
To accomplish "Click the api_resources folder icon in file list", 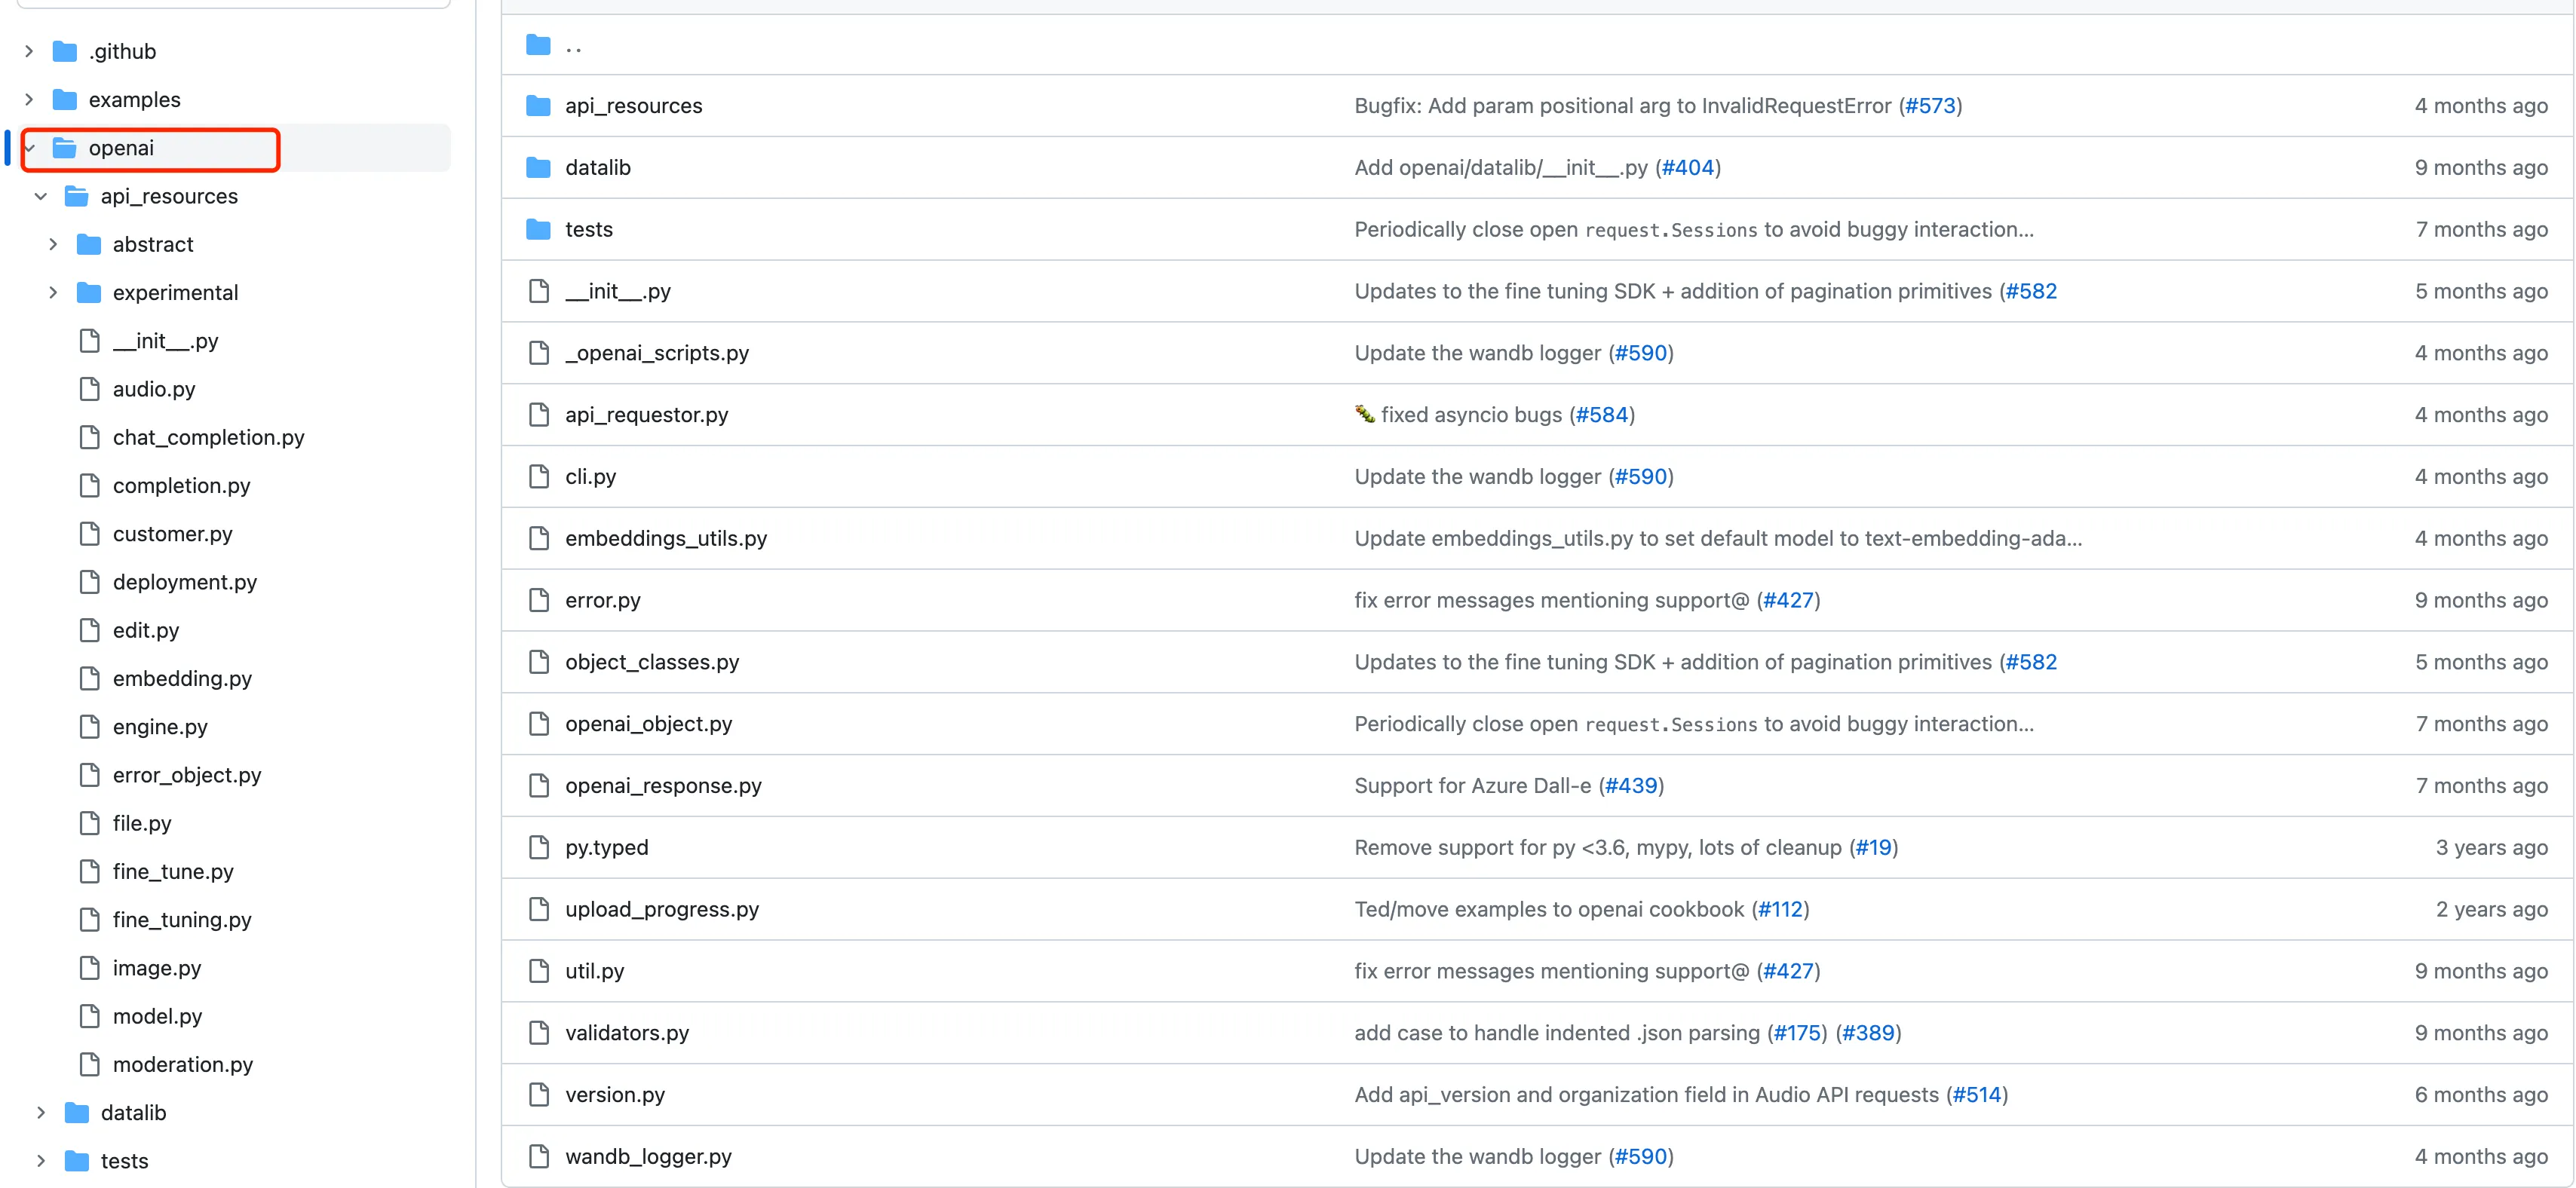I will coord(538,106).
